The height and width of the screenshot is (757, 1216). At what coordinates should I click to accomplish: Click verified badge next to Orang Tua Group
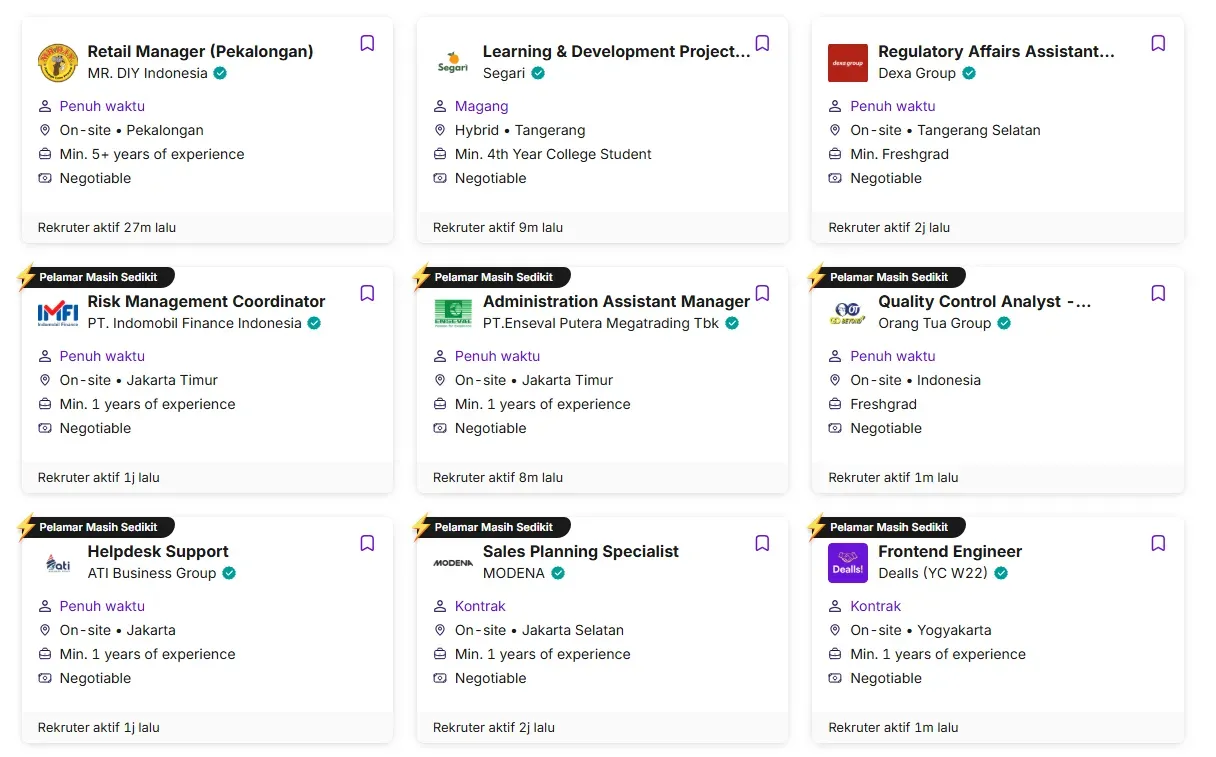pos(1004,323)
